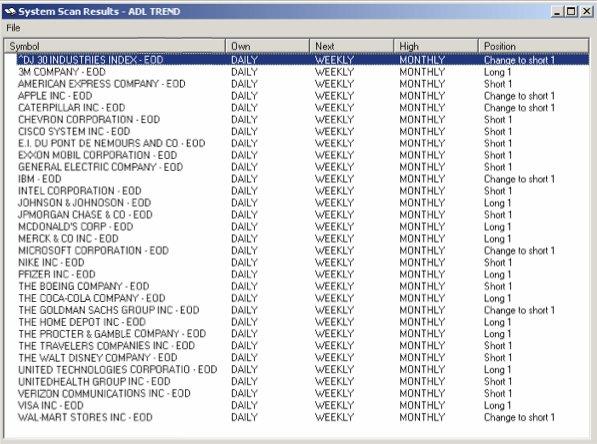Image resolution: width=597 pixels, height=444 pixels.
Task: Sort by the Next column header
Action: pos(351,46)
